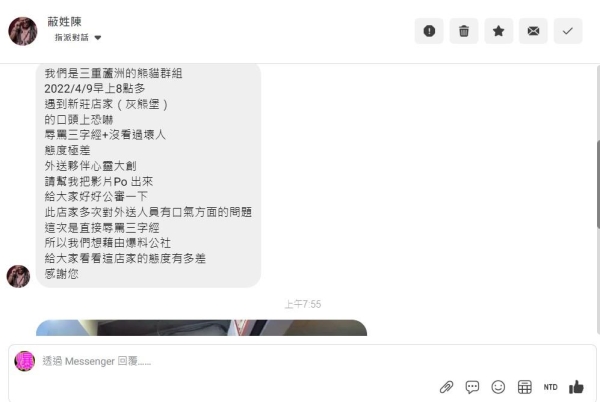
Task: Open saved replies speech bubble icon
Action: tap(472, 387)
